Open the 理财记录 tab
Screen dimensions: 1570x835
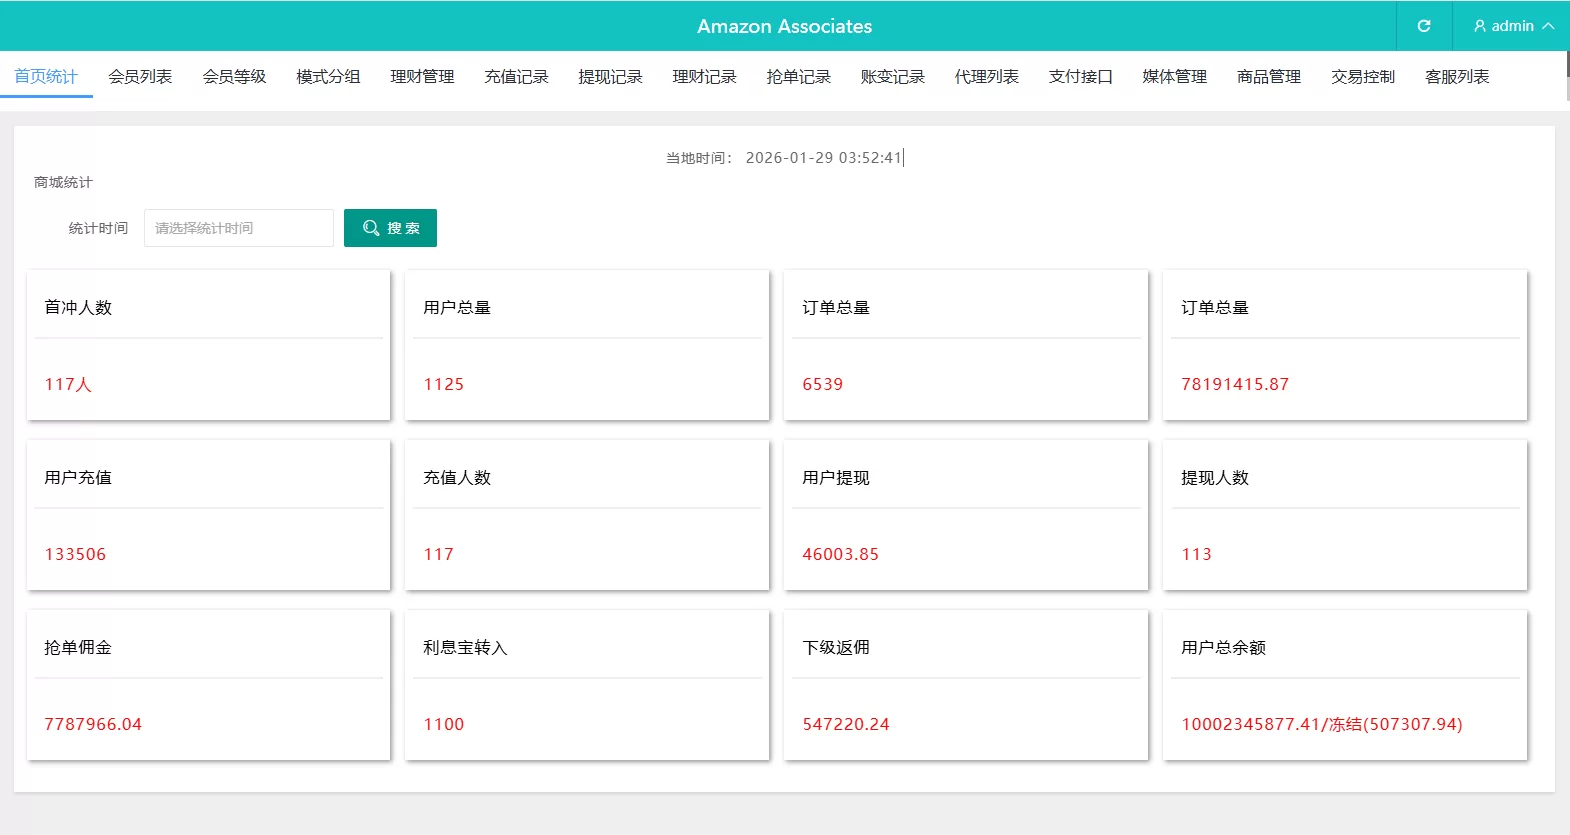click(x=704, y=77)
